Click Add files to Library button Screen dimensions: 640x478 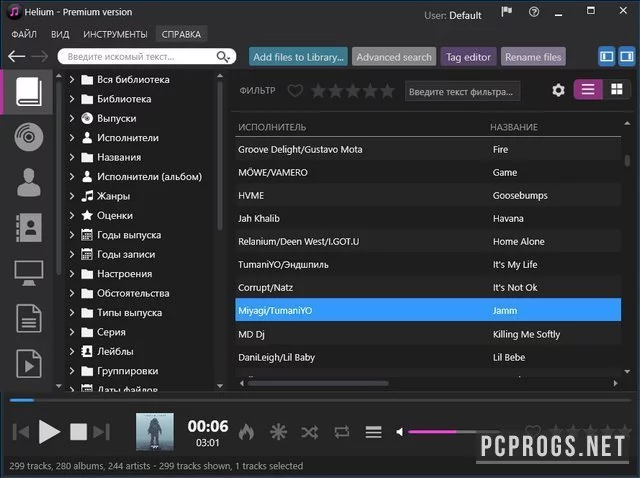pyautogui.click(x=298, y=57)
